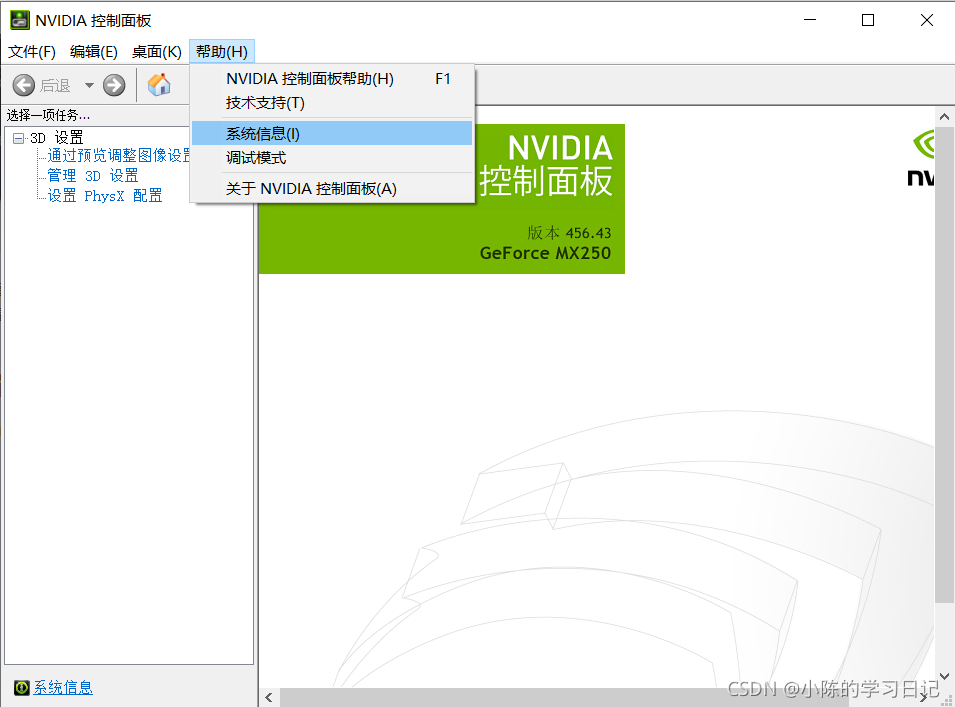Click the 版本 456.43 text
Screen dimensions: 955x707
[x=569, y=233]
